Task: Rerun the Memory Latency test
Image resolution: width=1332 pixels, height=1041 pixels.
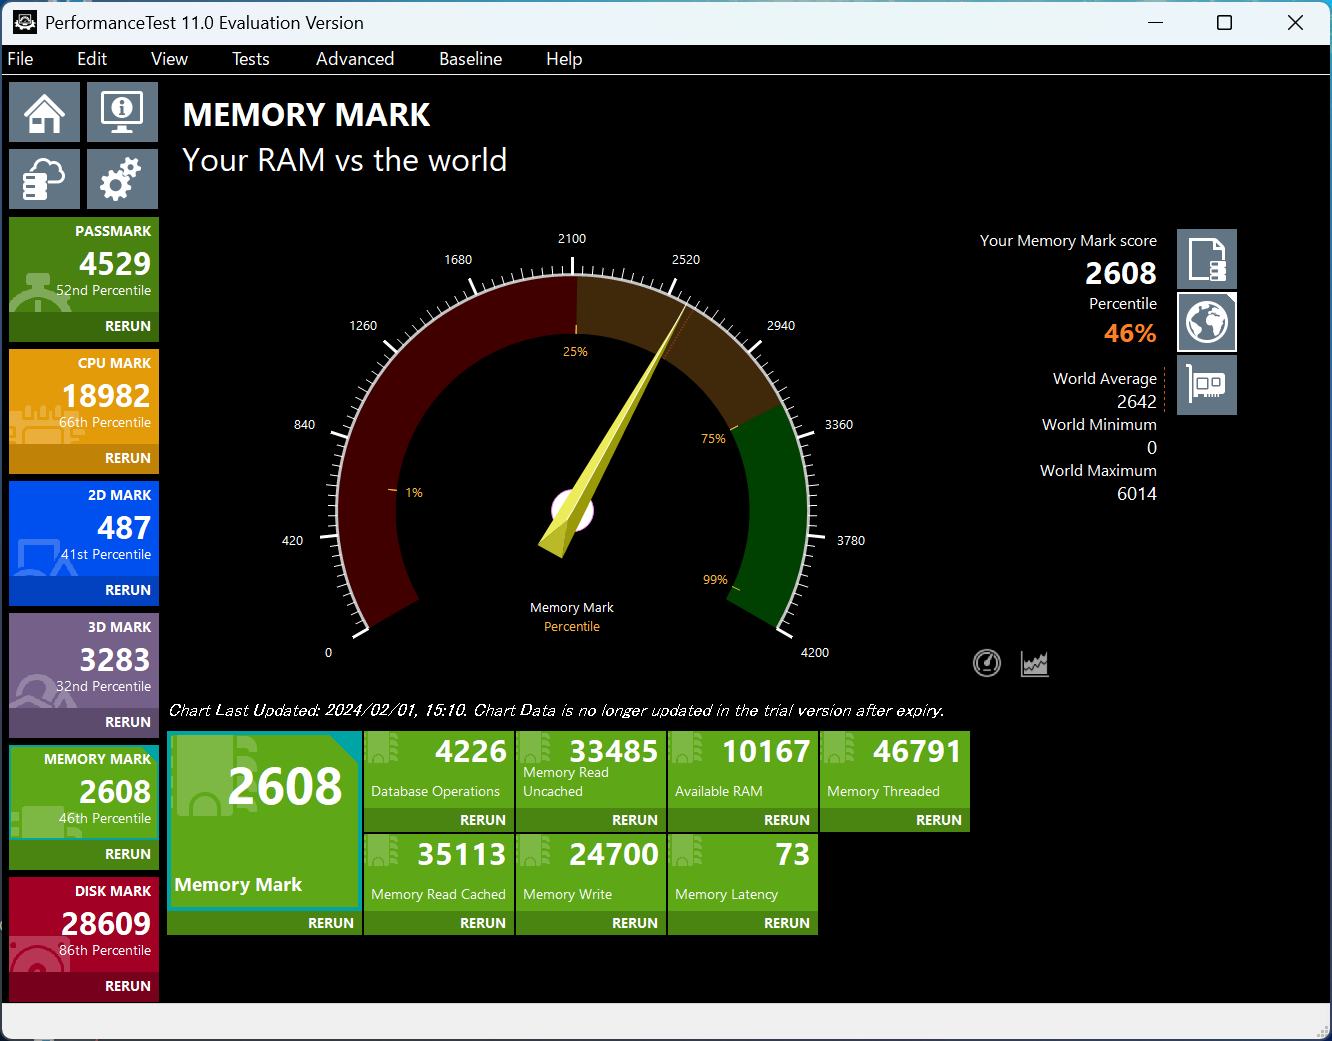Action: 786,922
